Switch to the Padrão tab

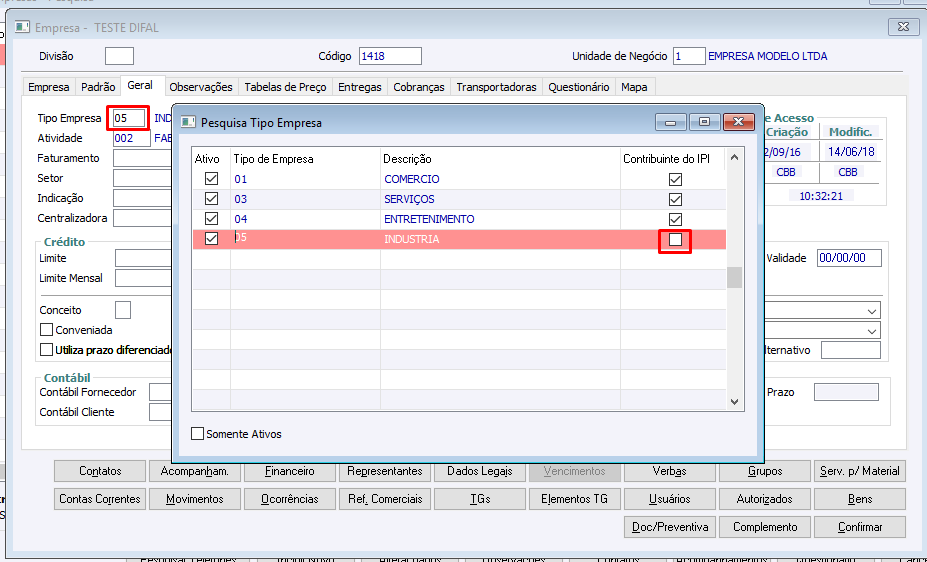[98, 87]
